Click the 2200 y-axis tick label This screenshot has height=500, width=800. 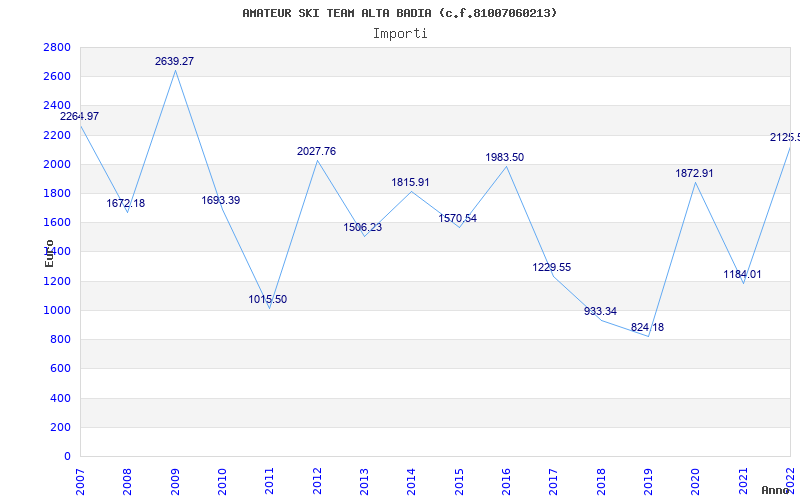(x=57, y=135)
